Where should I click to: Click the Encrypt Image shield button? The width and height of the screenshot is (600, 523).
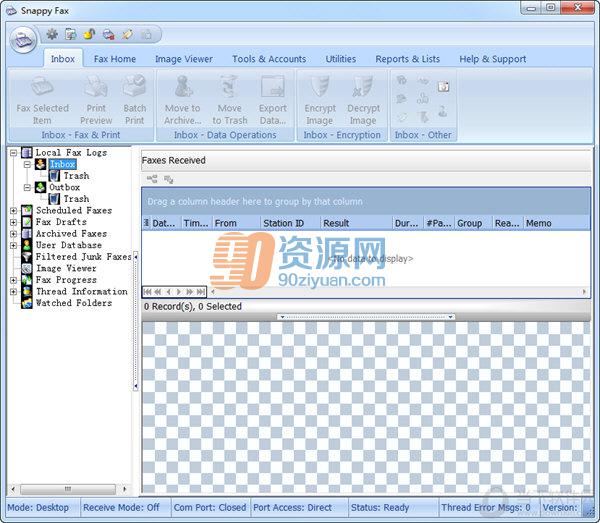click(320, 99)
